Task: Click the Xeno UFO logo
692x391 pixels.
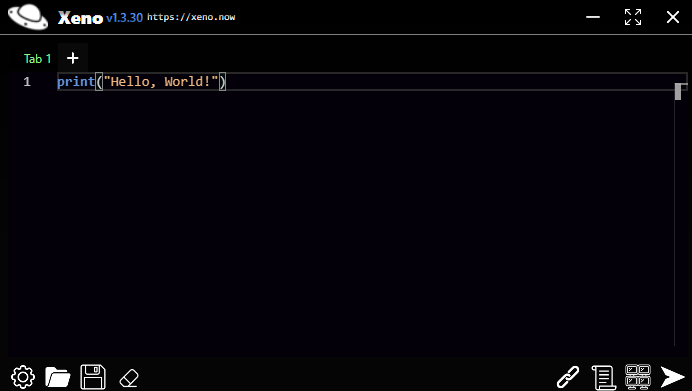Action: (x=28, y=17)
